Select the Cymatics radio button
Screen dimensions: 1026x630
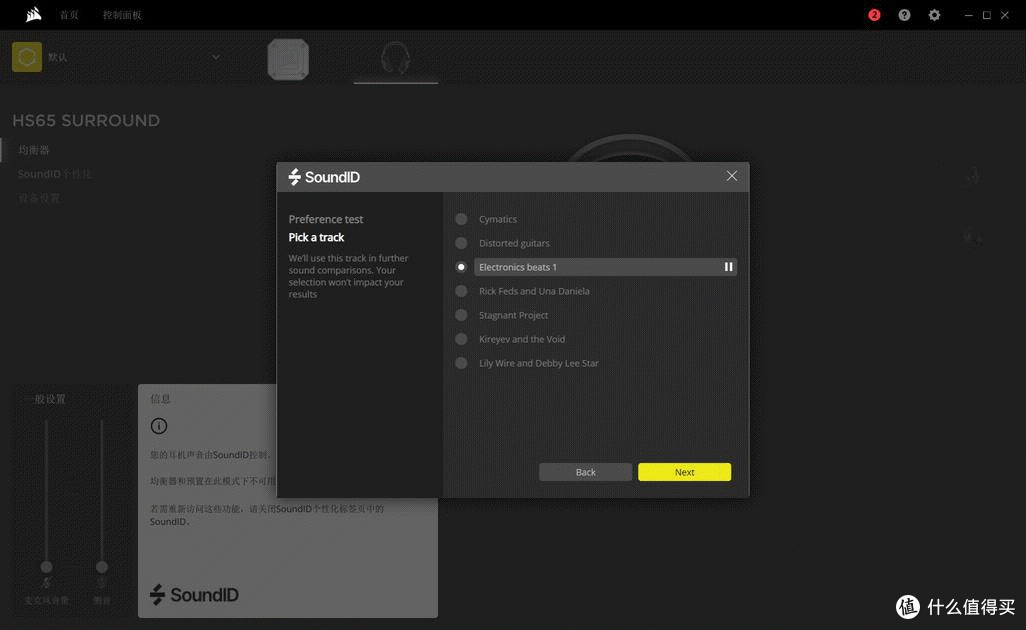click(x=461, y=219)
